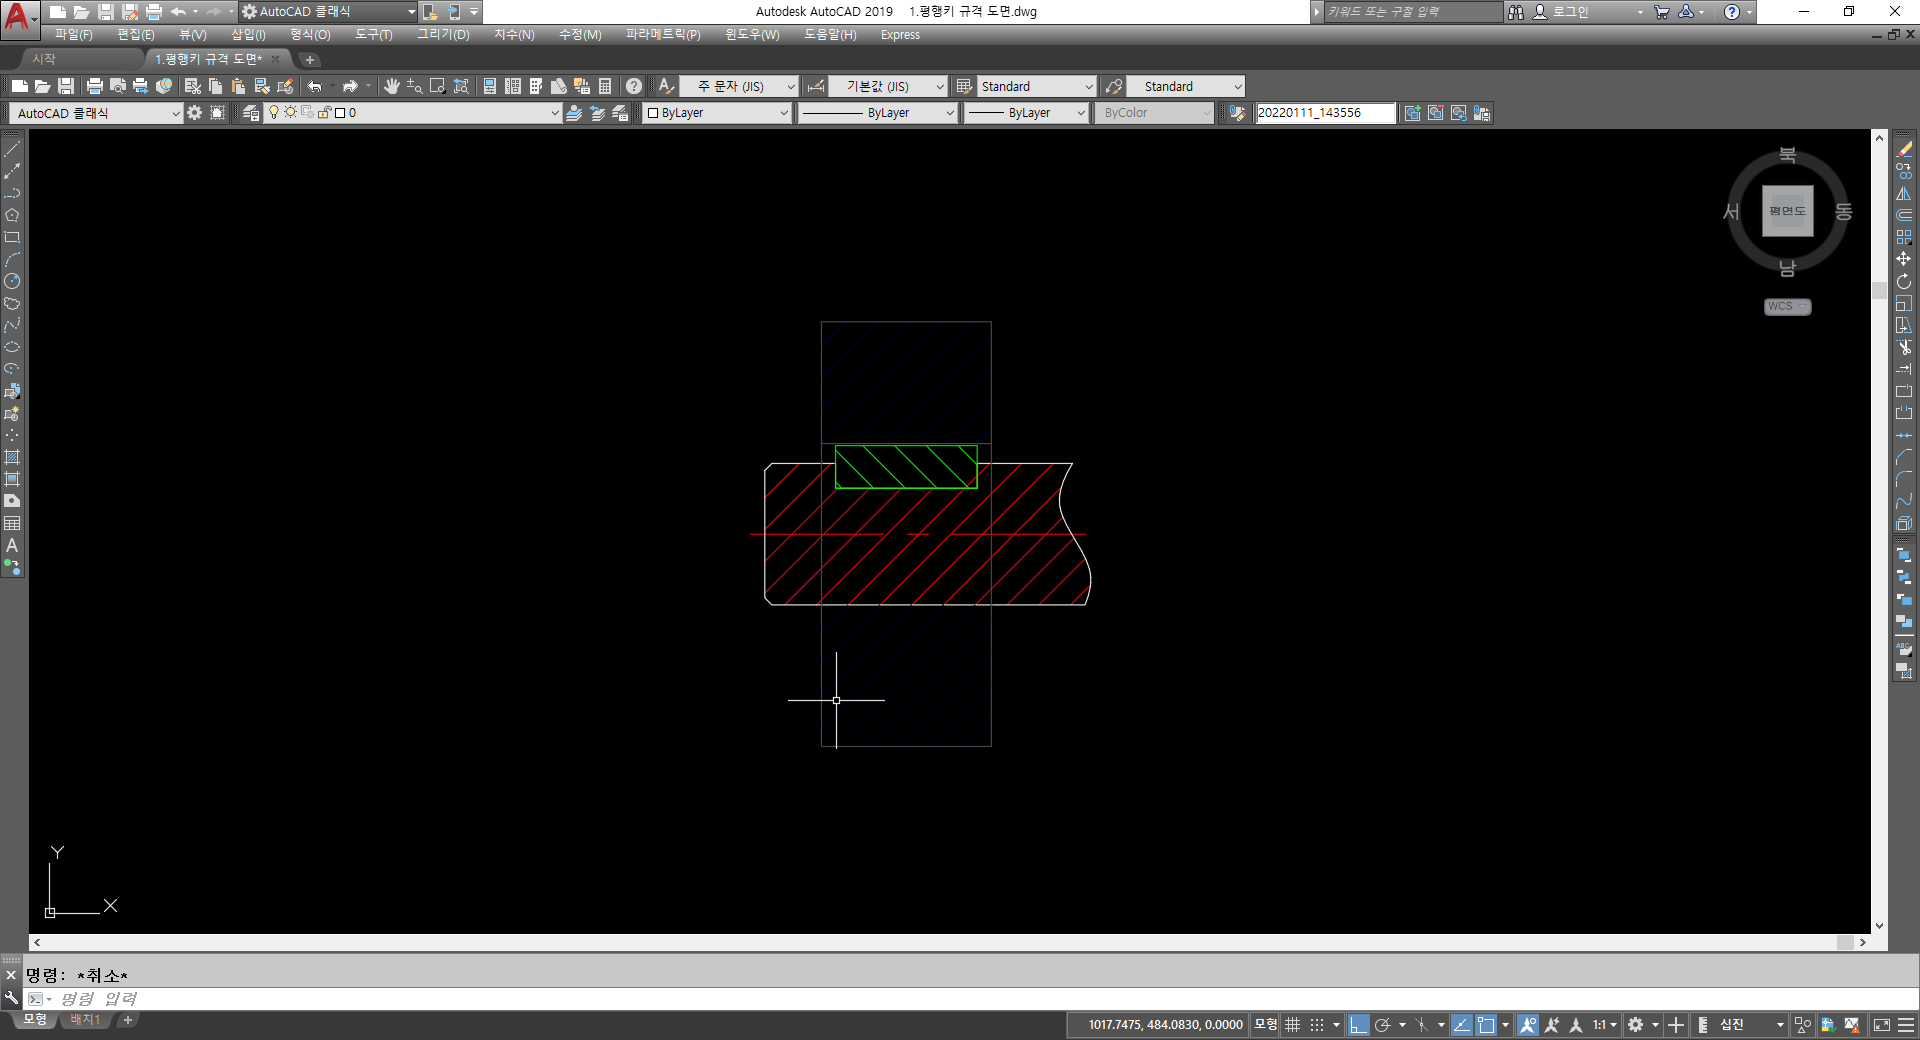Open the AutoCAD 클래식 workspace dropdown
This screenshot has width=1920, height=1040.
[x=96, y=113]
